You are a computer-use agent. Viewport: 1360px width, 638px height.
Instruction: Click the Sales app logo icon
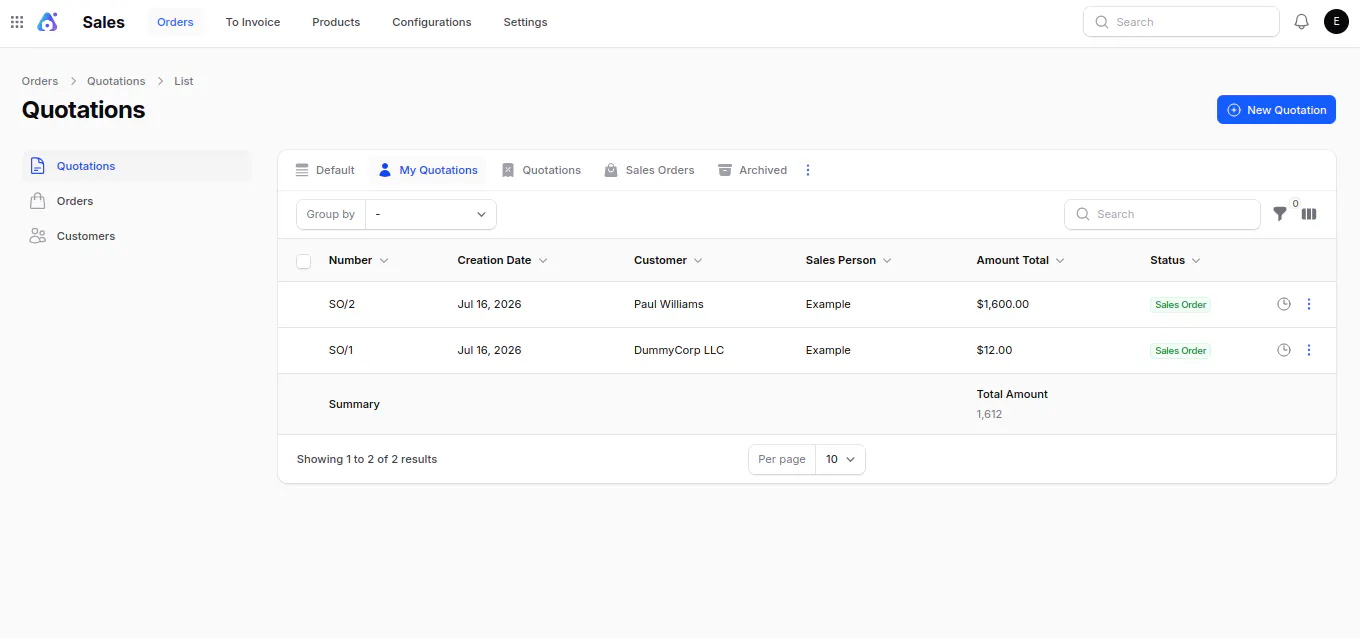pos(47,22)
